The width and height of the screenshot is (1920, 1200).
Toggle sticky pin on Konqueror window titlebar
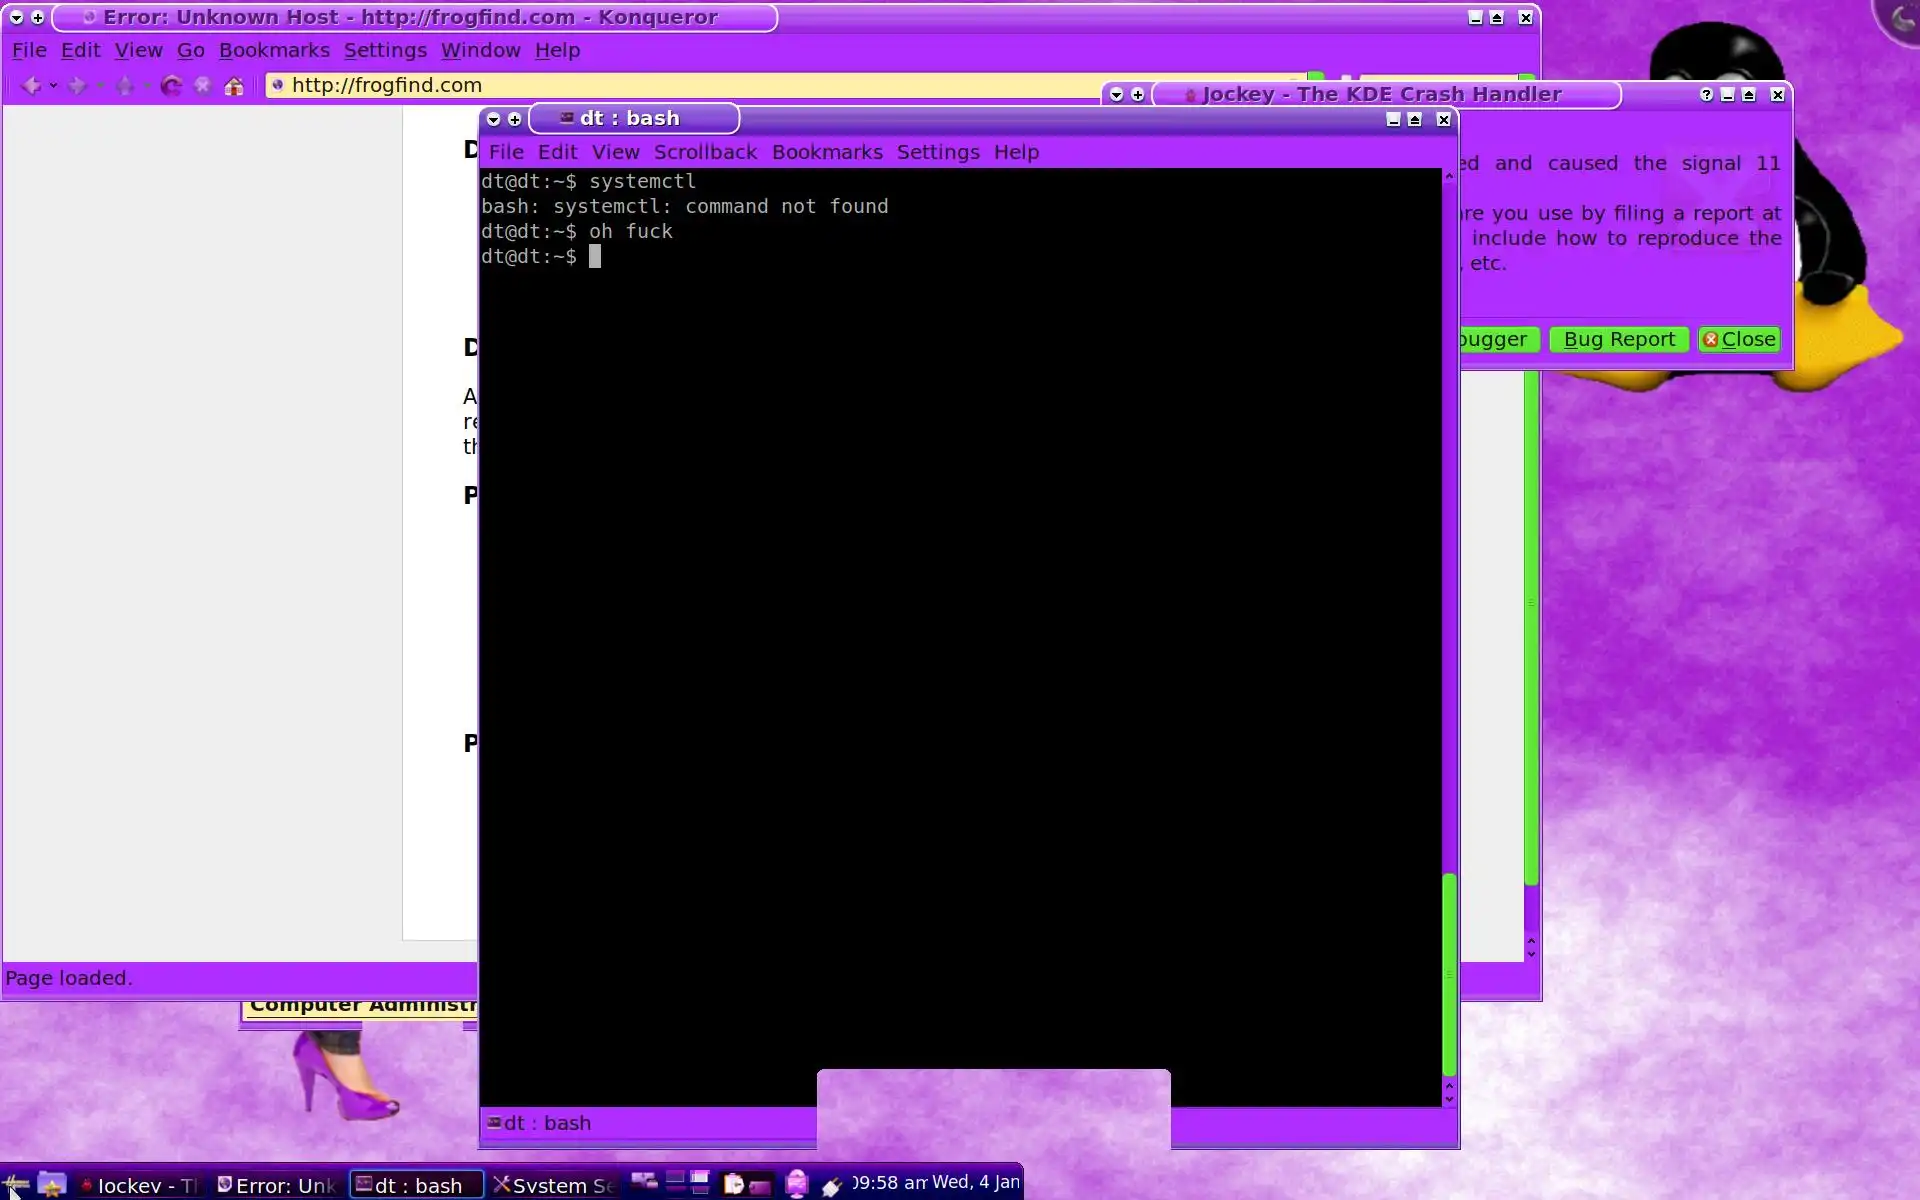click(38, 18)
